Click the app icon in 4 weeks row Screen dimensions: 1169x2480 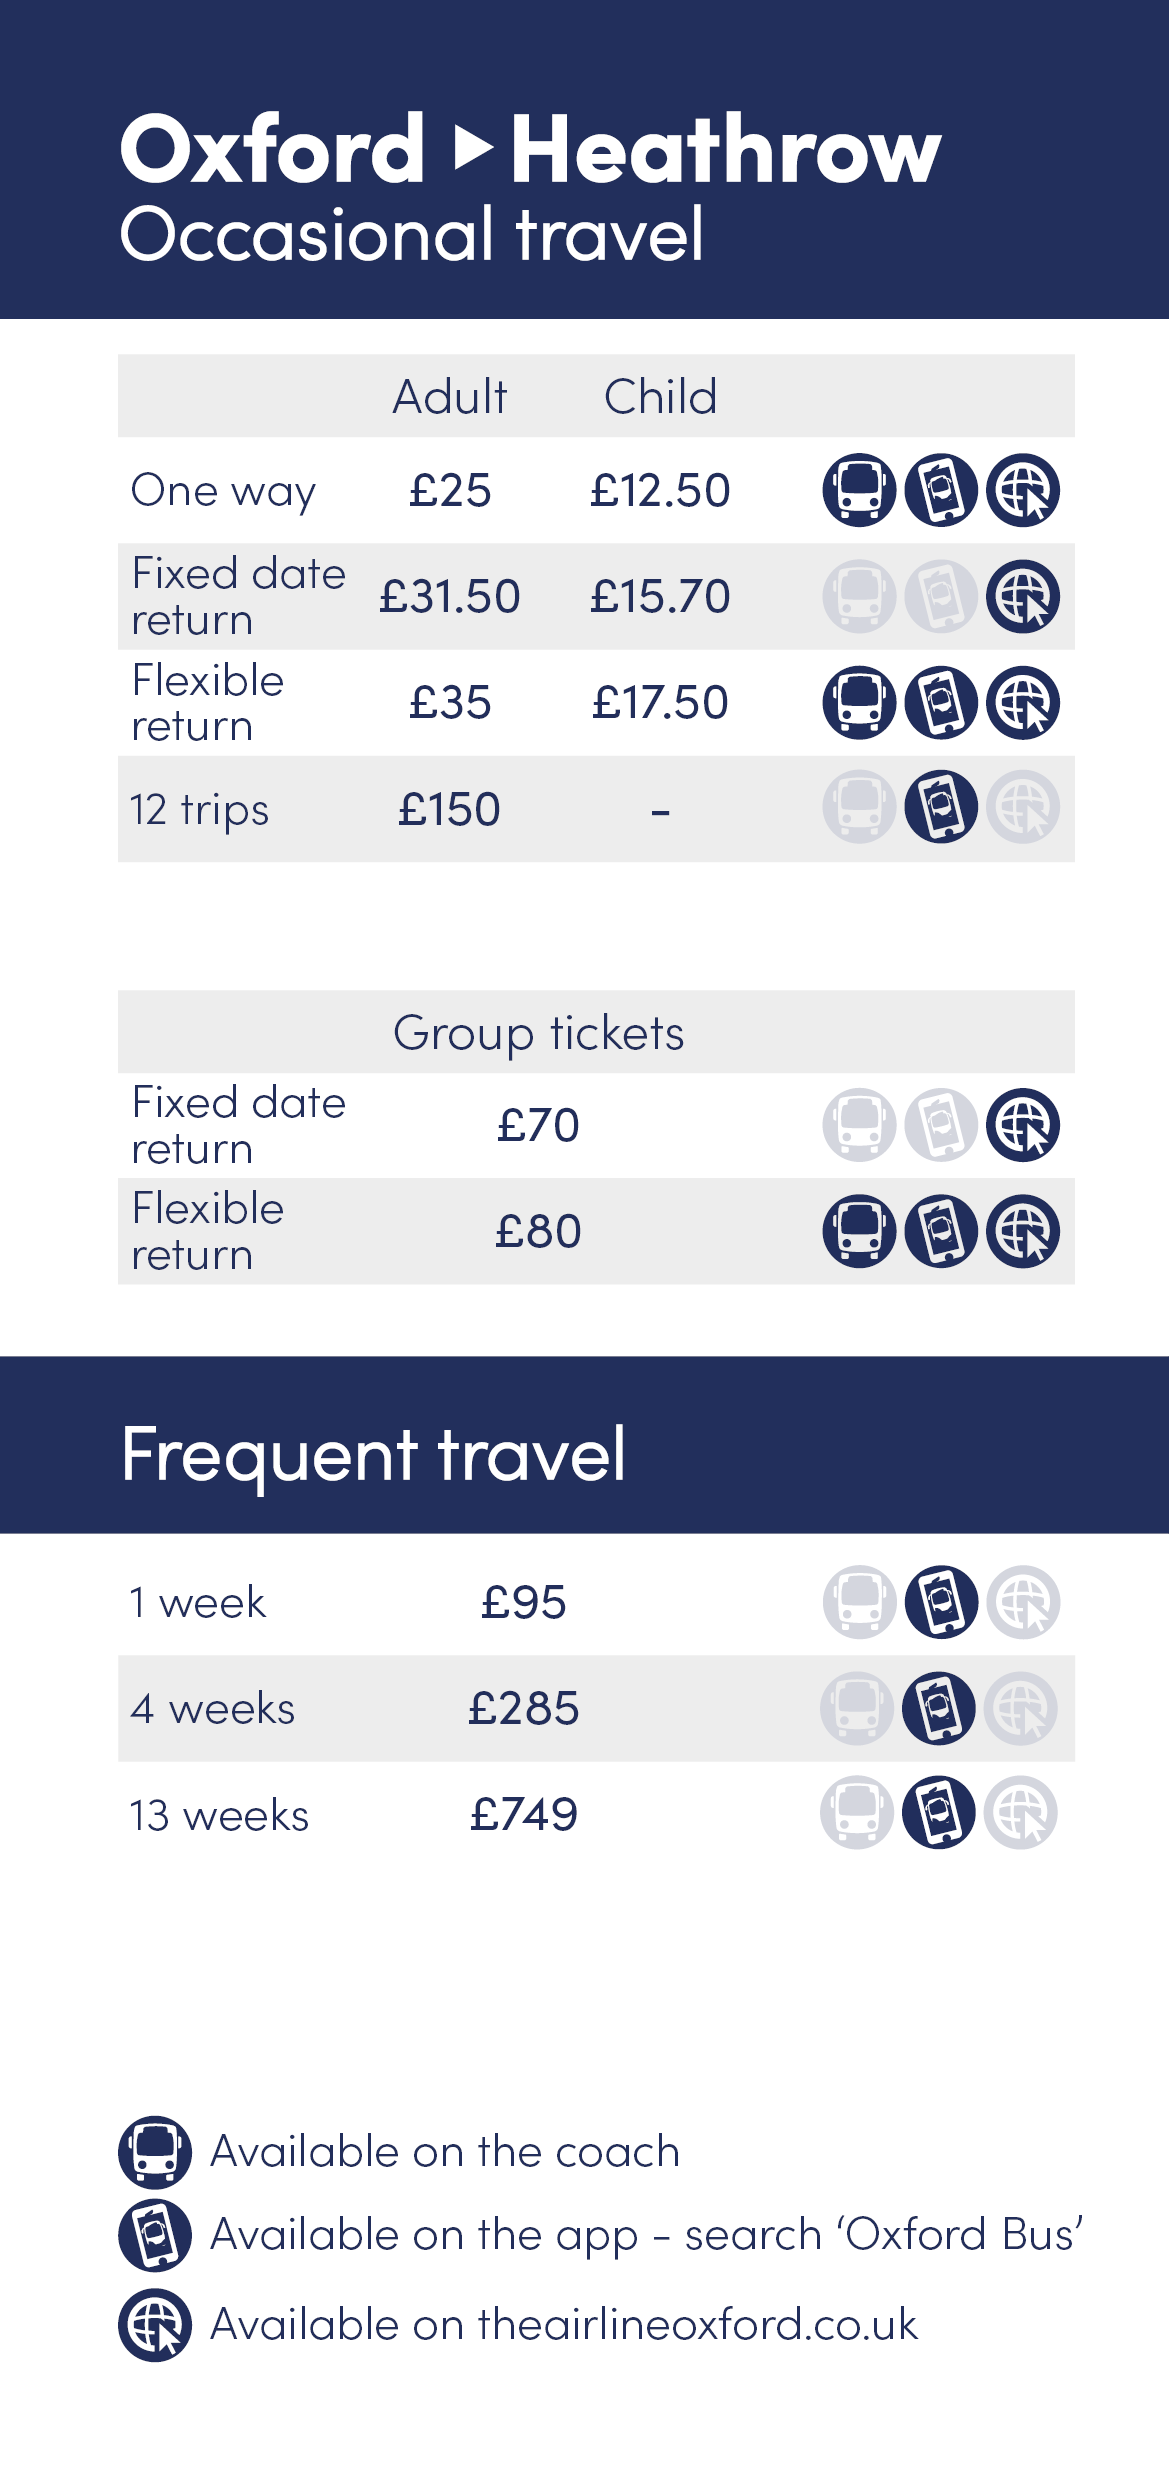(939, 1708)
